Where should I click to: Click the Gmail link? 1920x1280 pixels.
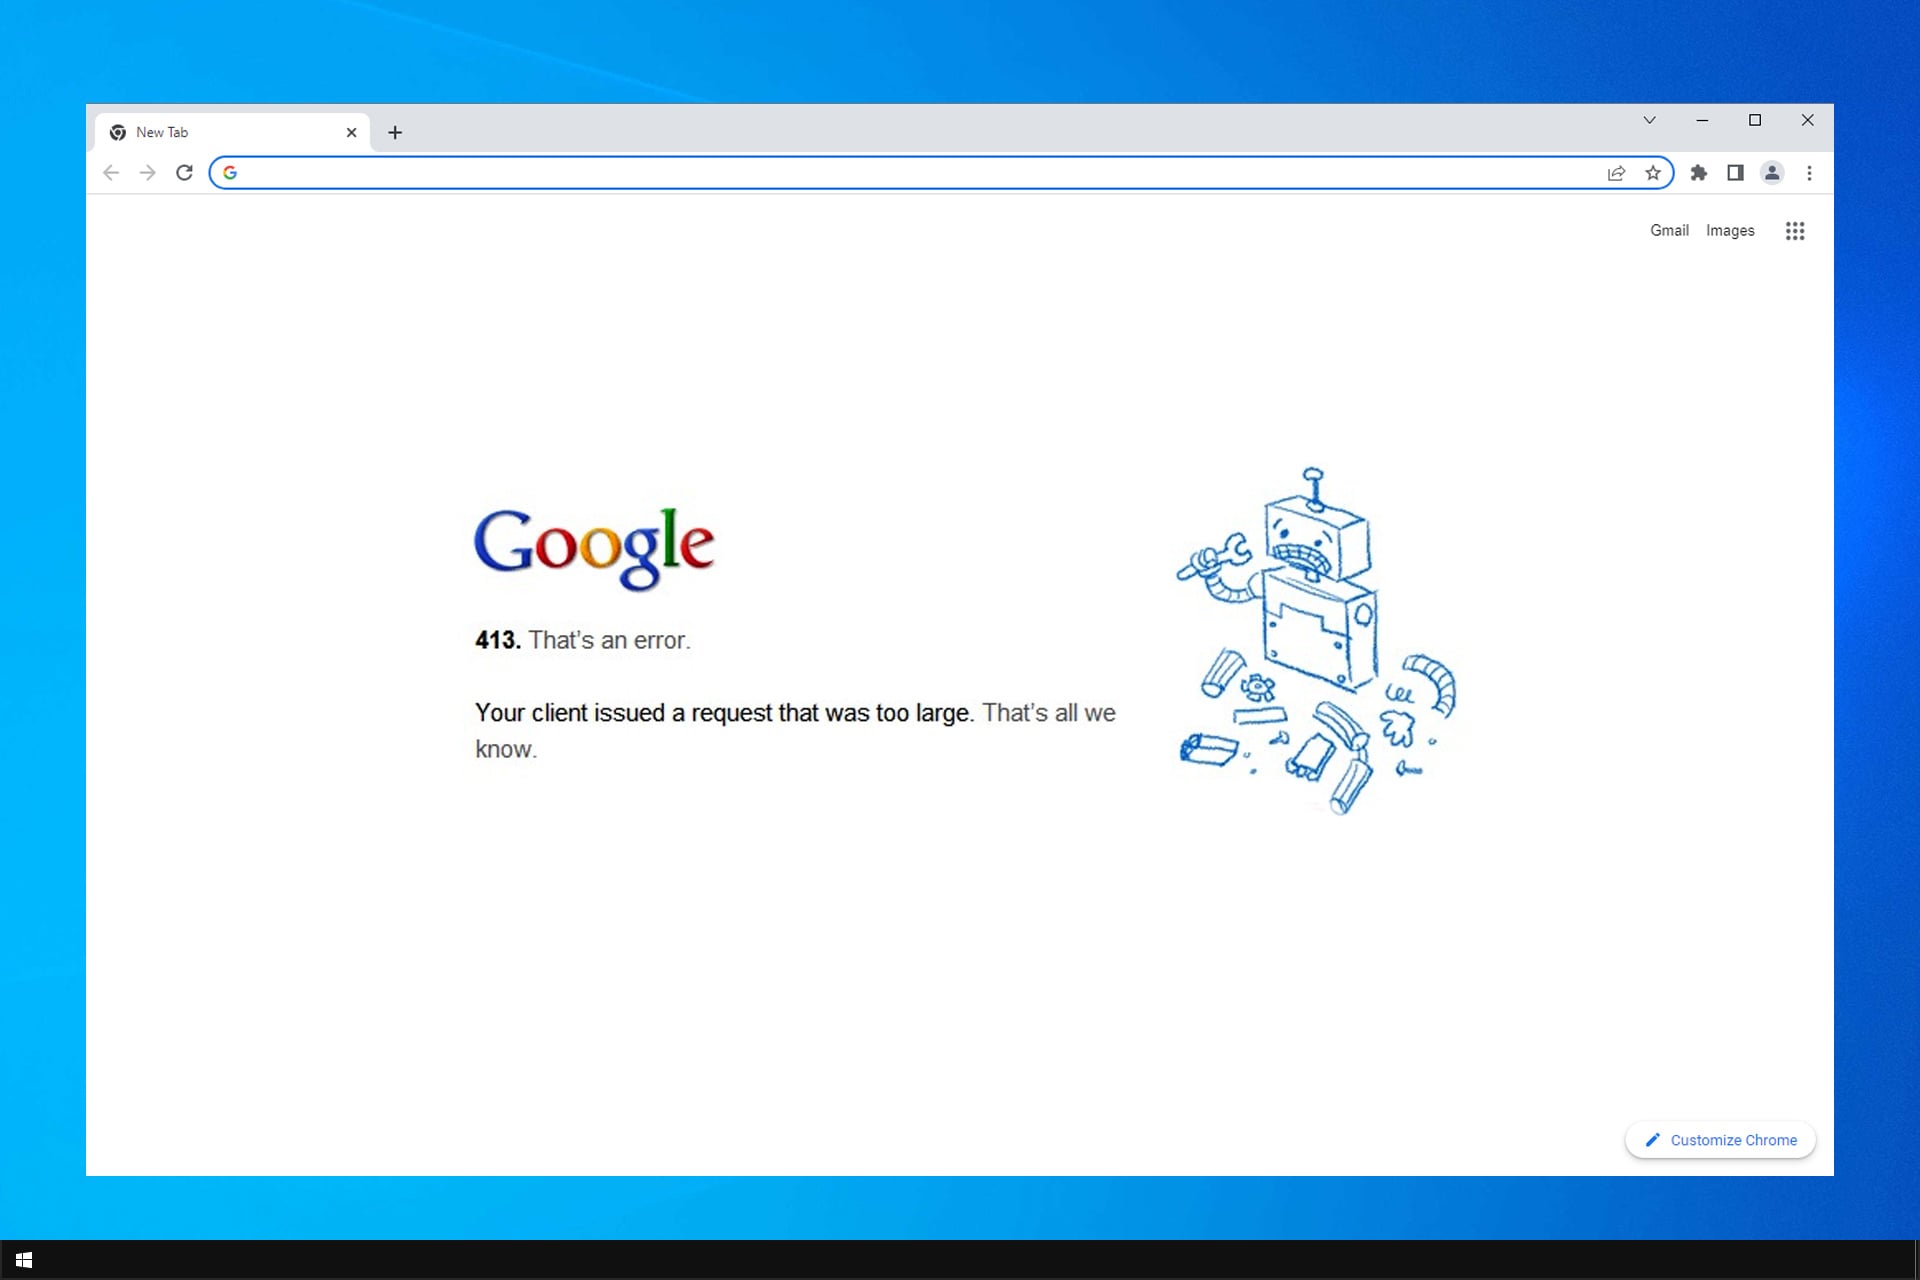pos(1669,231)
